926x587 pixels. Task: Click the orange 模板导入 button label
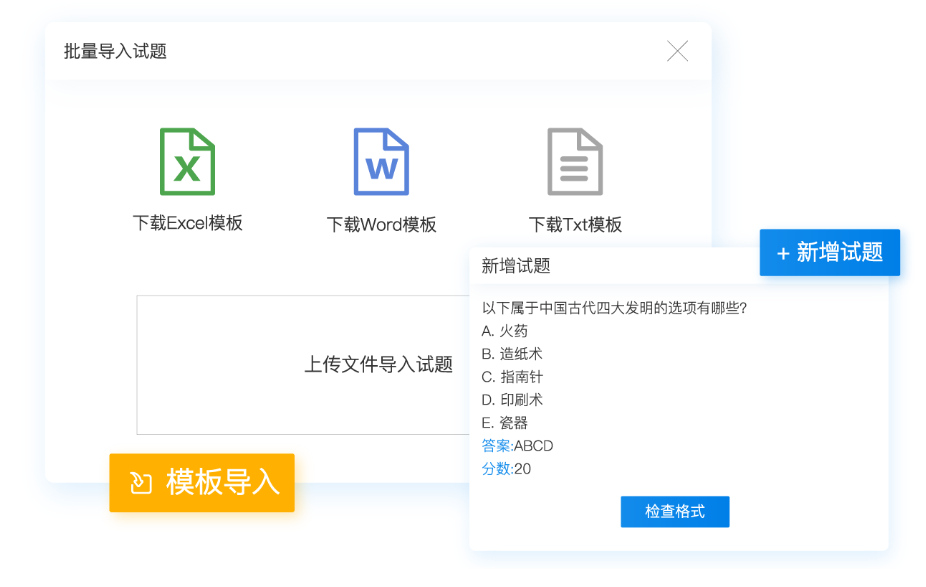click(x=222, y=482)
